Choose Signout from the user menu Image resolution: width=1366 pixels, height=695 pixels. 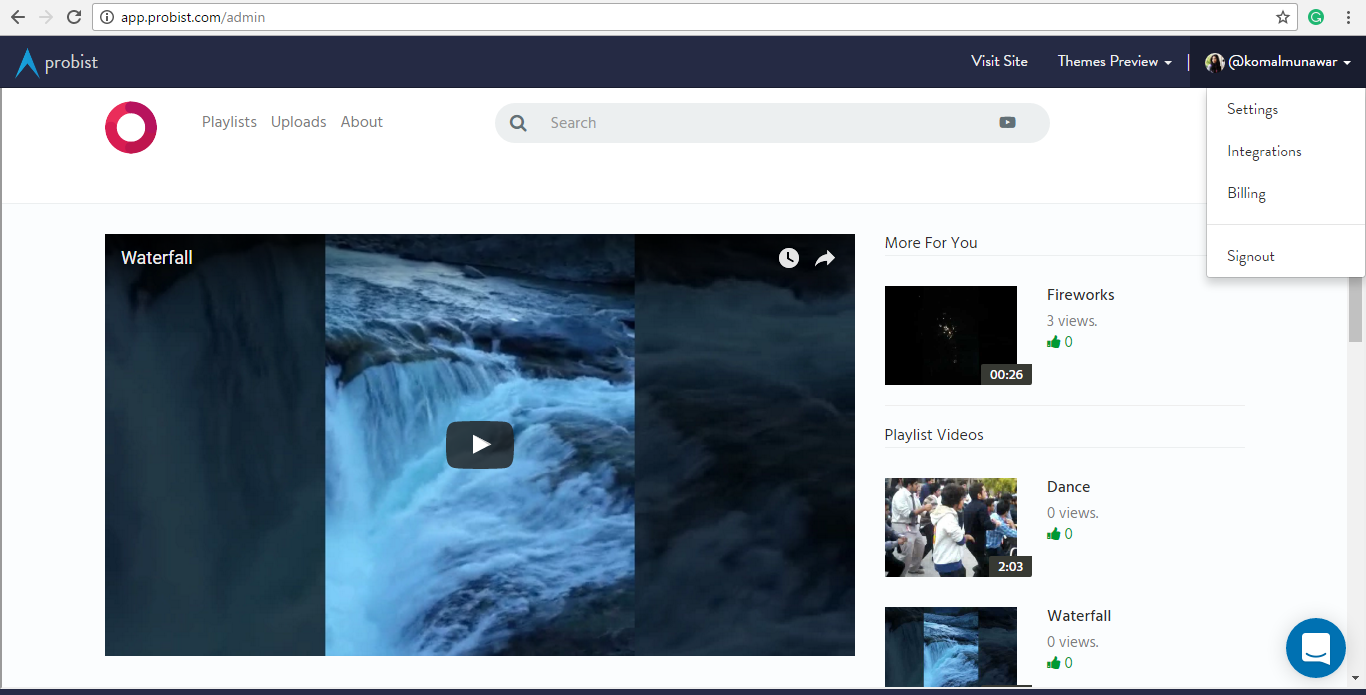click(x=1250, y=256)
